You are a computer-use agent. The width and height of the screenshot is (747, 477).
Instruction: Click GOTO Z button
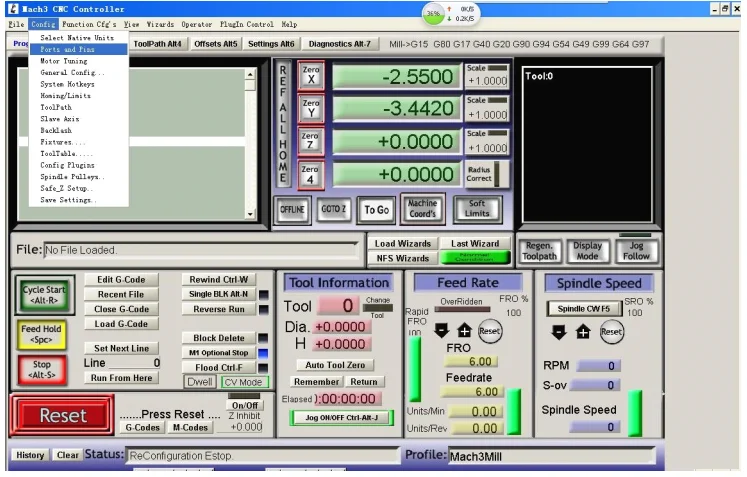click(333, 209)
